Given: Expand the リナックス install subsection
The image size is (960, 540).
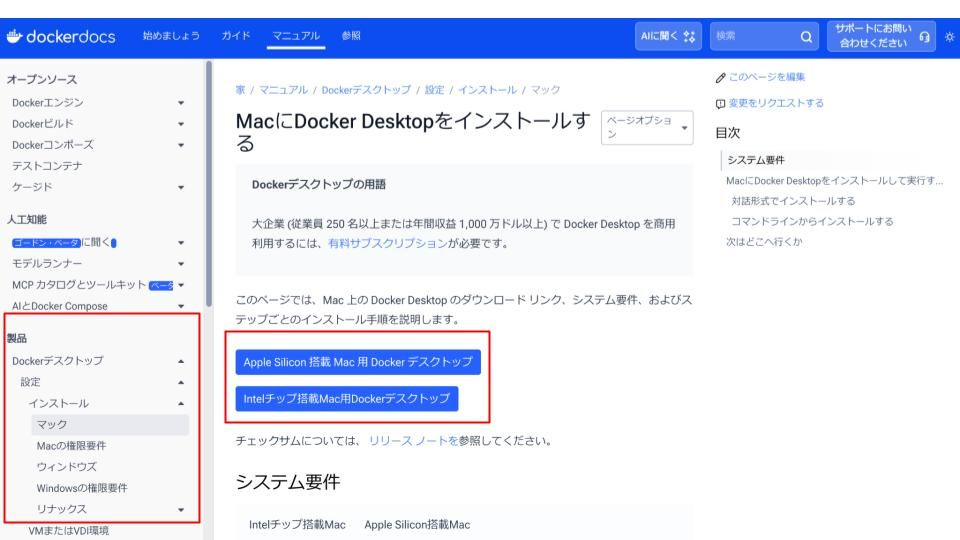Looking at the screenshot, I should [181, 510].
